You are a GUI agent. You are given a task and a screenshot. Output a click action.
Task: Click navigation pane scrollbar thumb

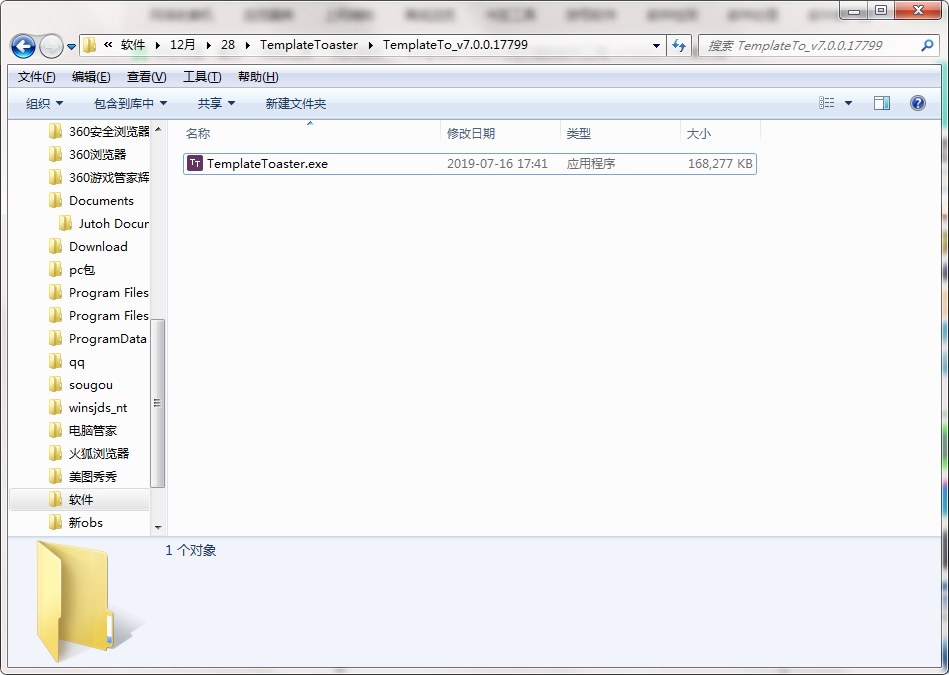[x=157, y=403]
